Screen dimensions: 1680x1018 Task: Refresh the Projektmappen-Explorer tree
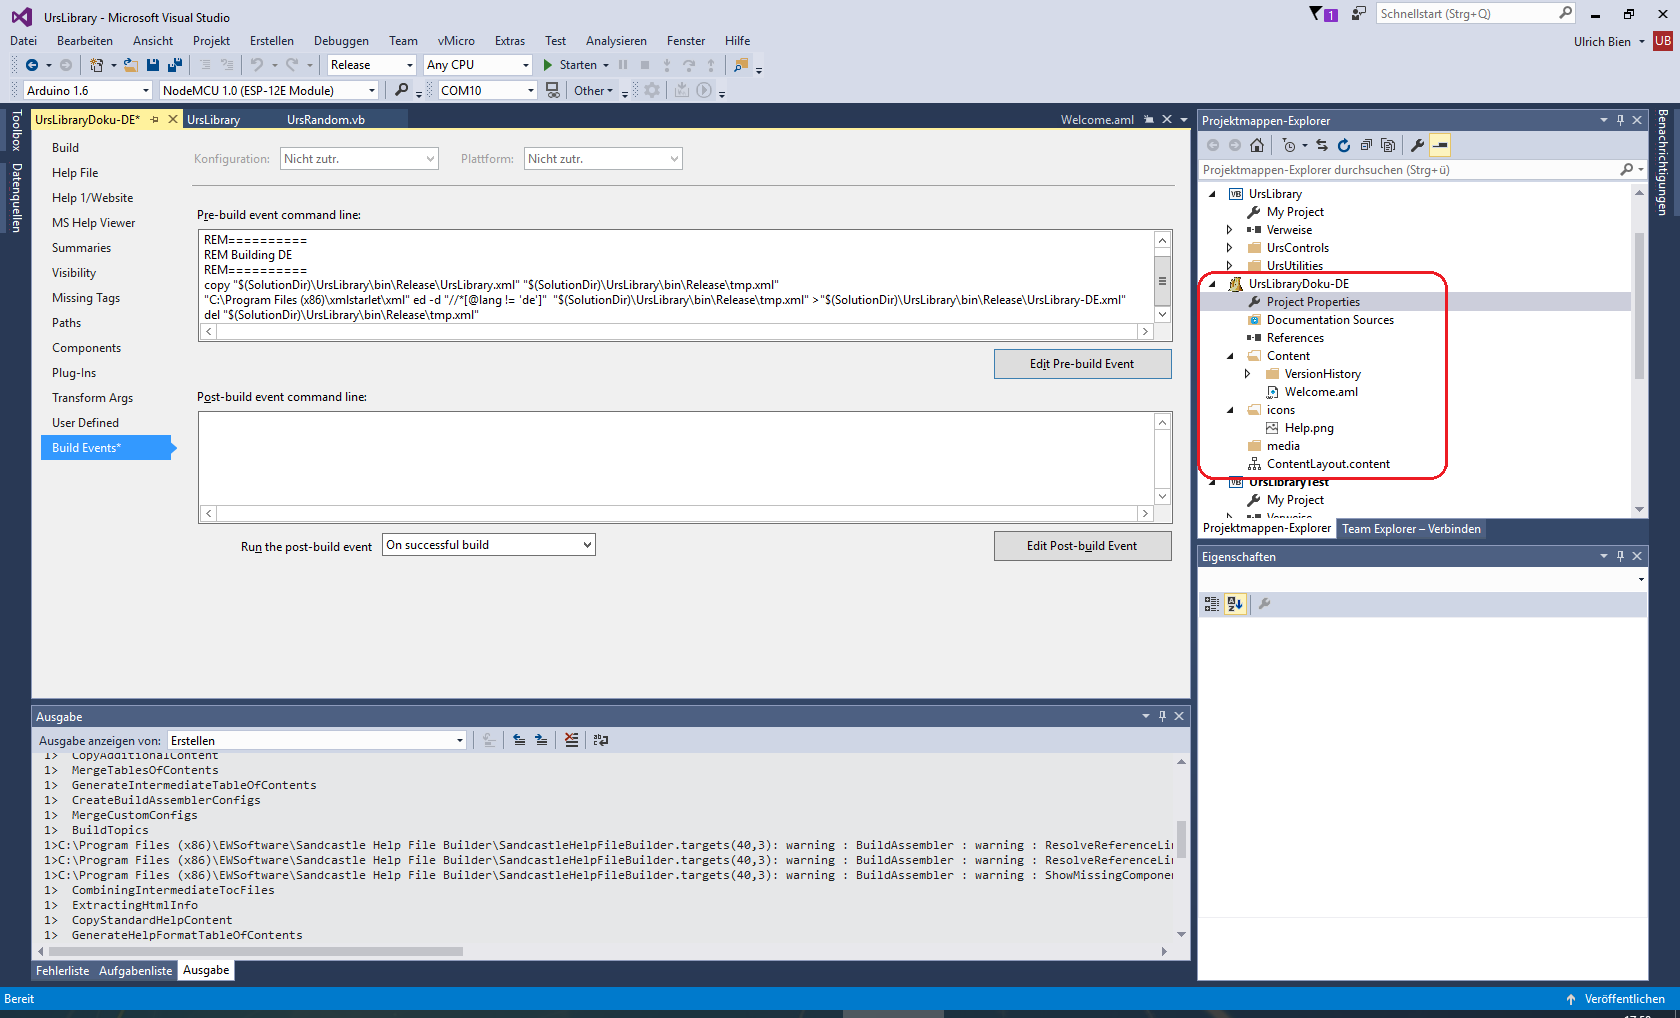click(1344, 145)
